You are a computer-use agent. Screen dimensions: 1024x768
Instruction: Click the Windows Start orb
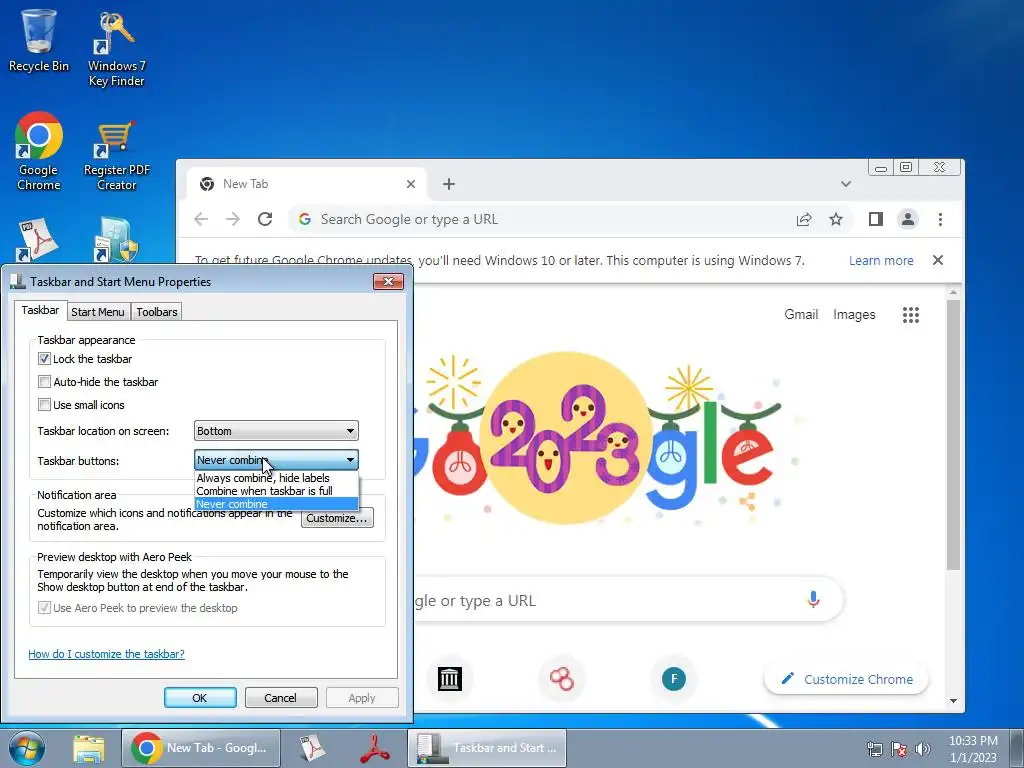[27, 748]
